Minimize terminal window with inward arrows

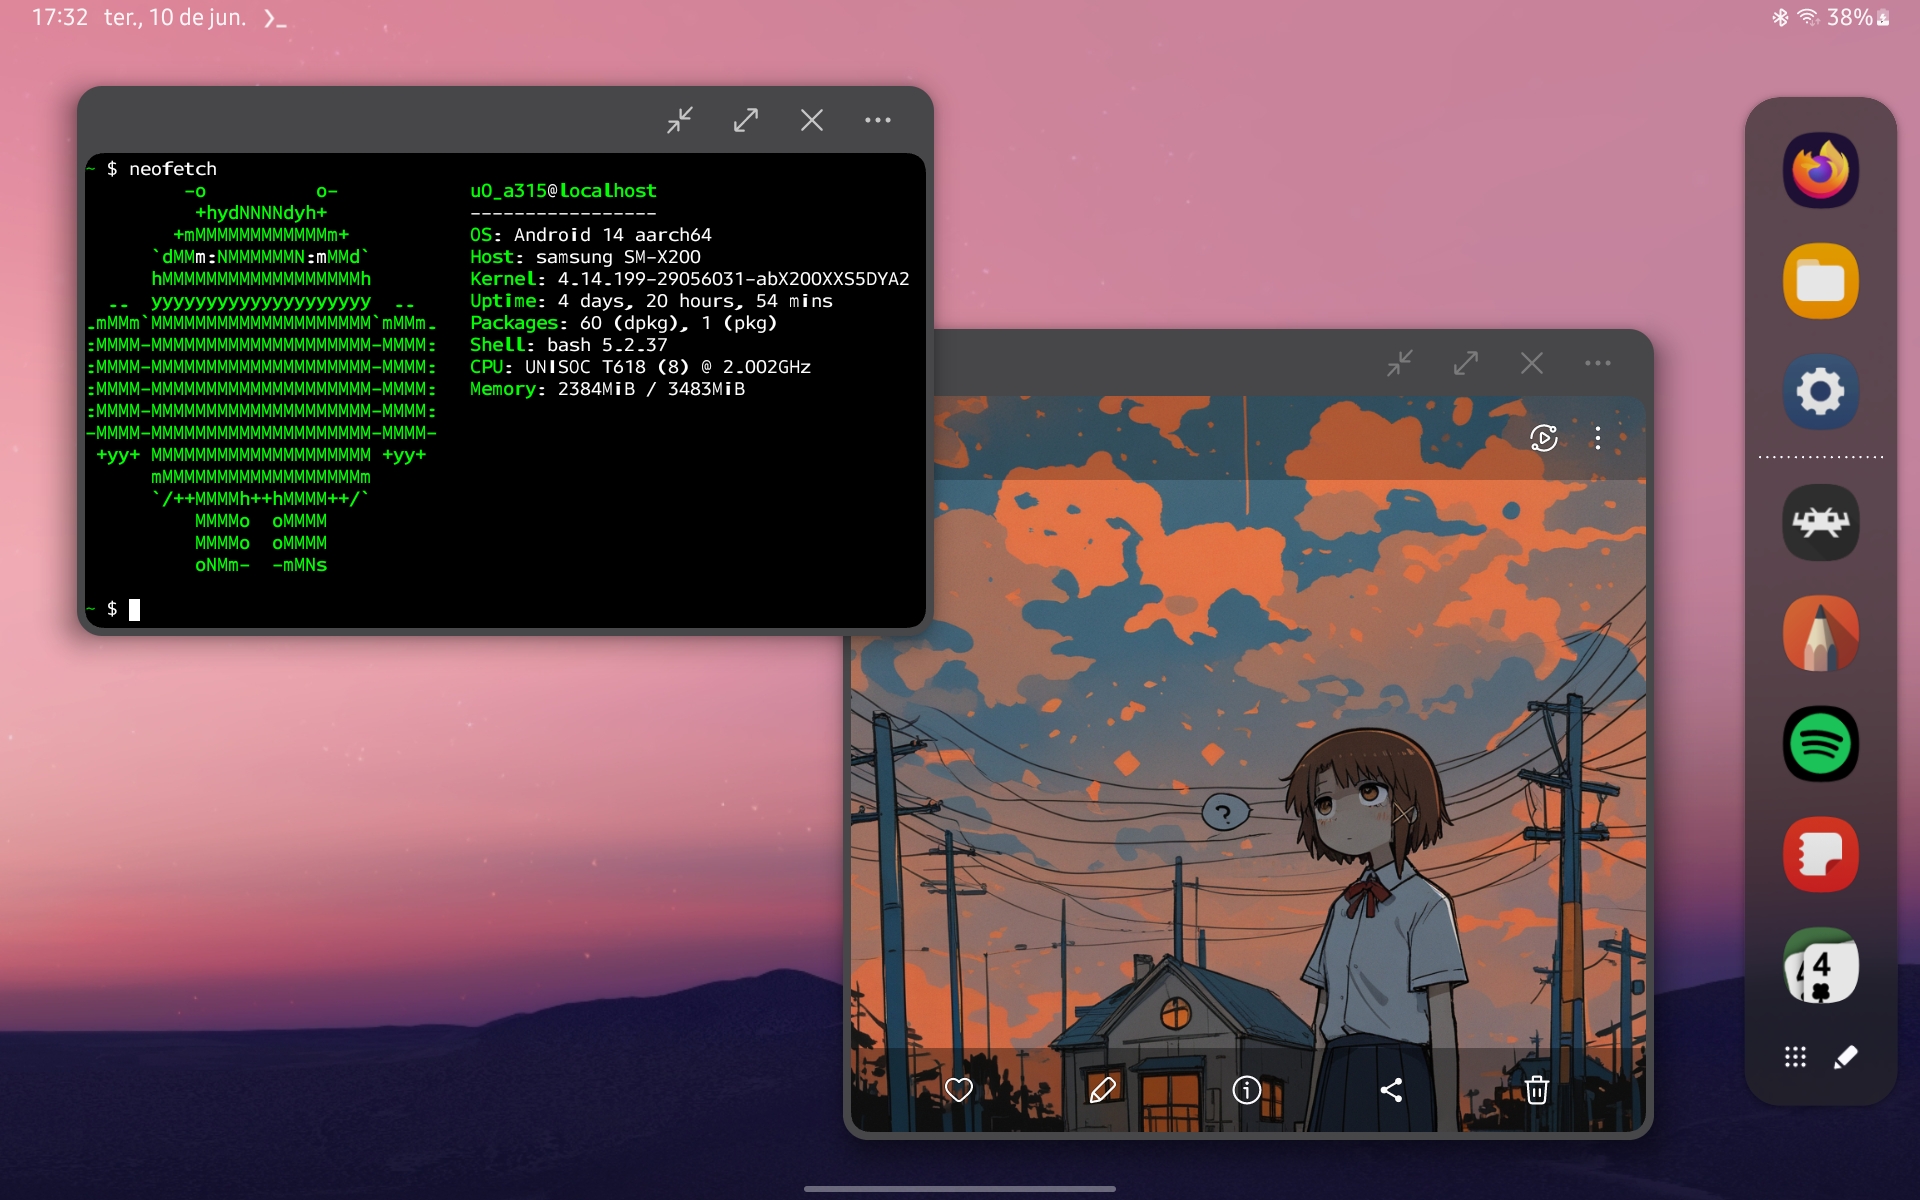tap(680, 120)
